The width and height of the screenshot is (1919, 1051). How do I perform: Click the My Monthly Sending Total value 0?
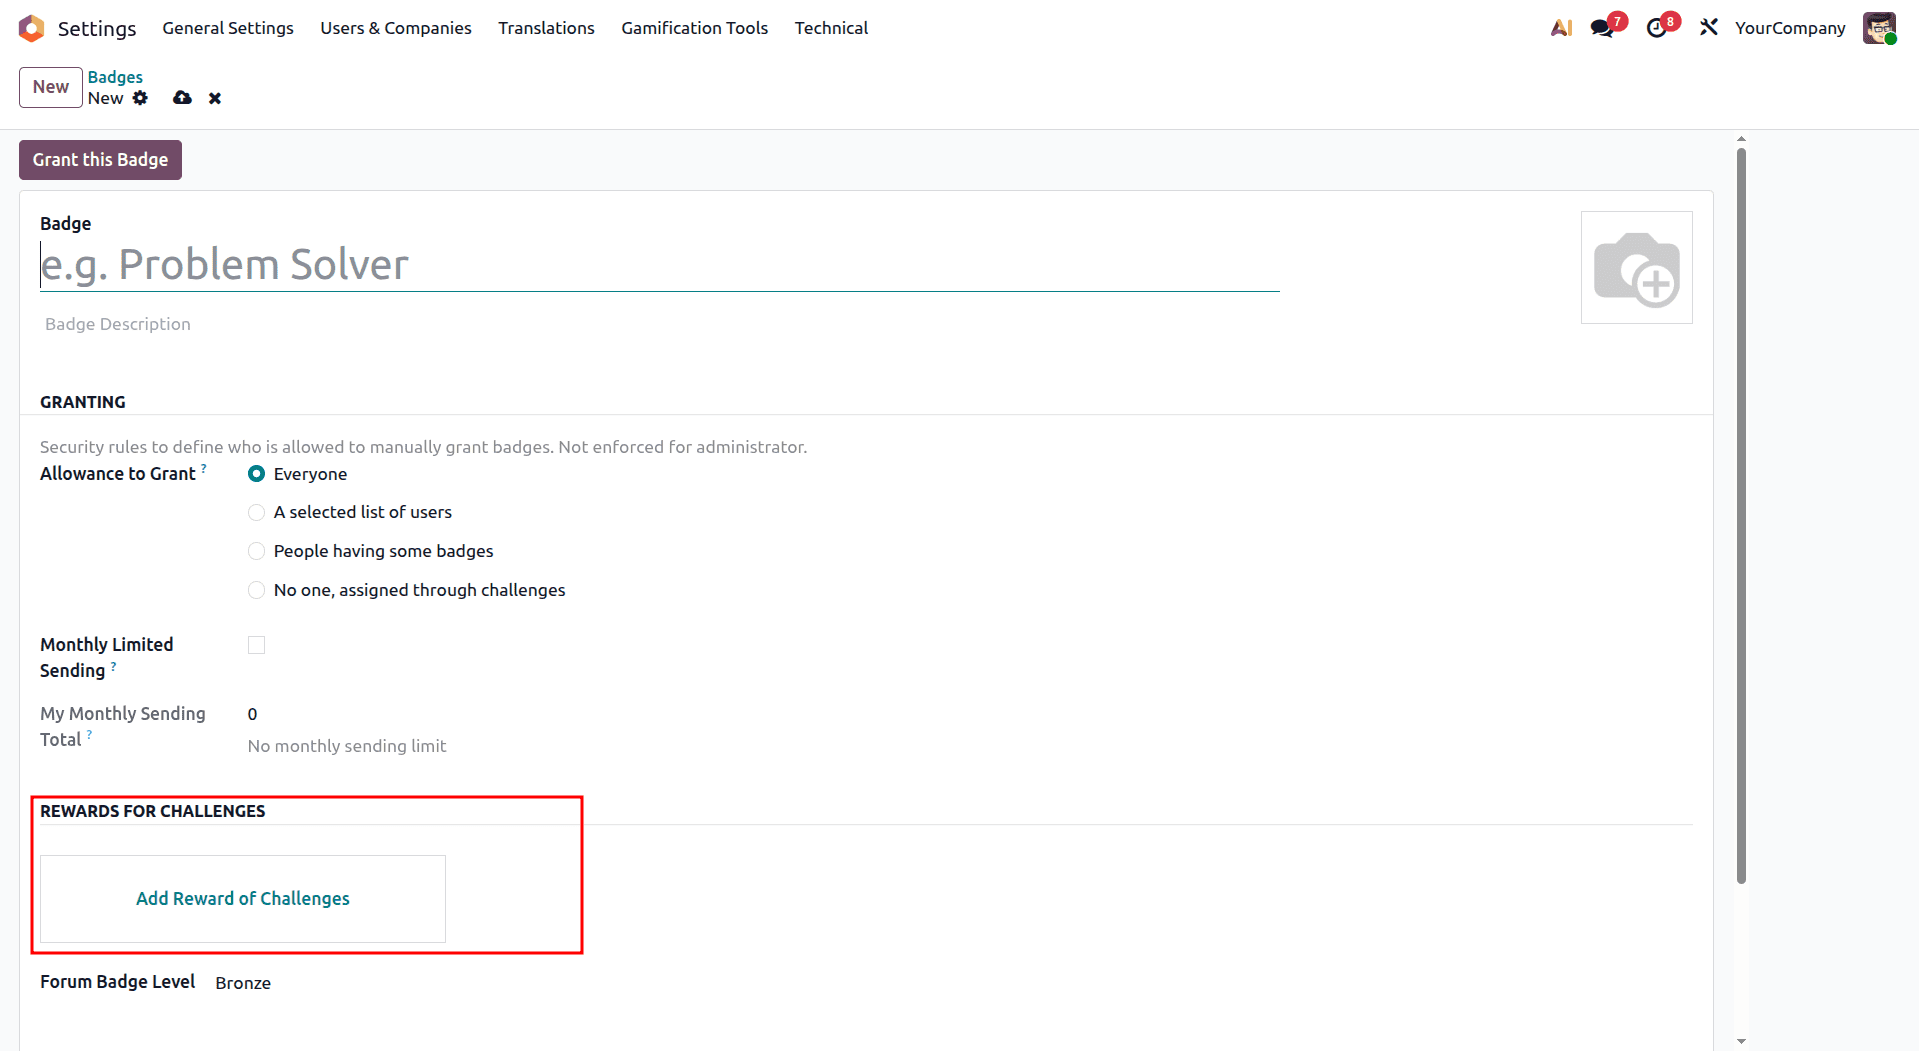253,714
